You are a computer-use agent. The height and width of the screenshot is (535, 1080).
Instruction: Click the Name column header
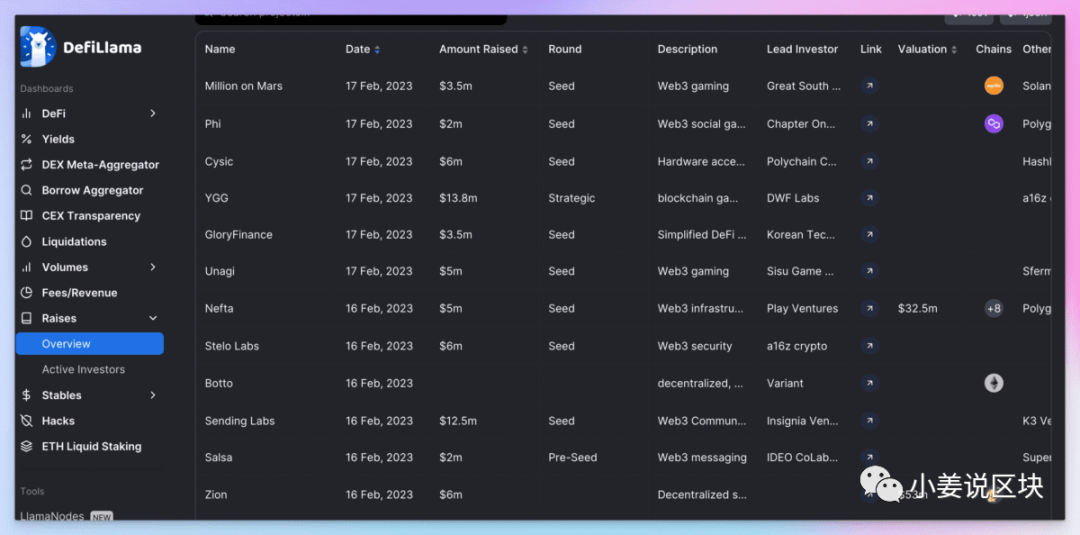pos(220,50)
